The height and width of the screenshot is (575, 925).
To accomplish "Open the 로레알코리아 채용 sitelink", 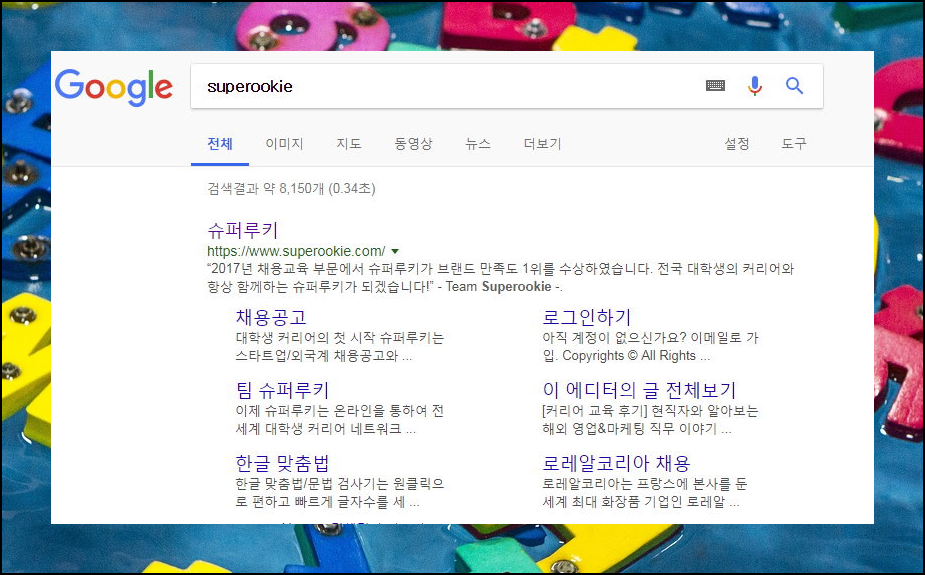I will click(x=616, y=463).
